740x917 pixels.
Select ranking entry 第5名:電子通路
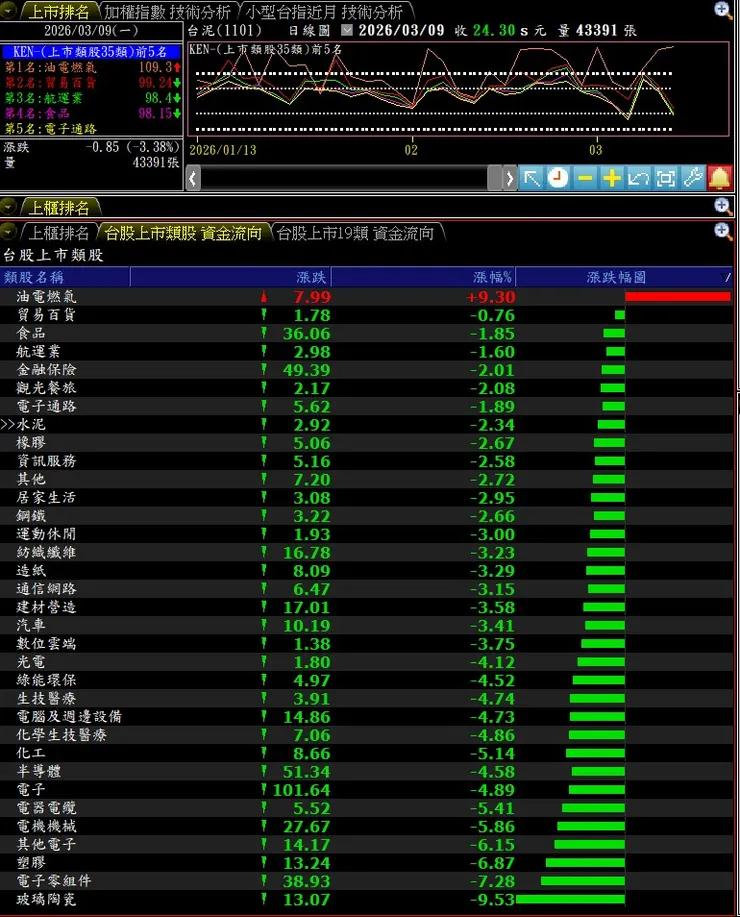92,128
